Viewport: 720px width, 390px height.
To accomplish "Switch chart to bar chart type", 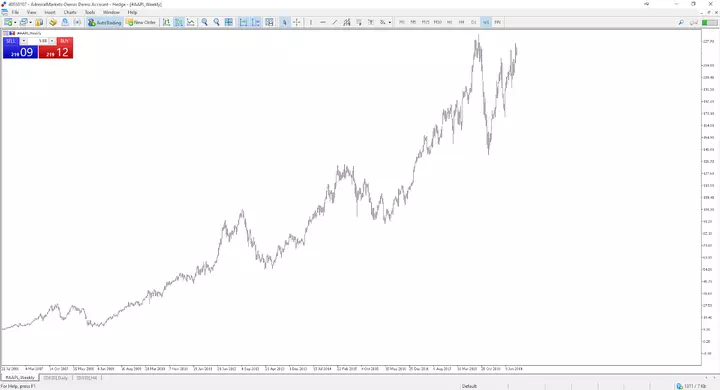I will click(x=166, y=22).
